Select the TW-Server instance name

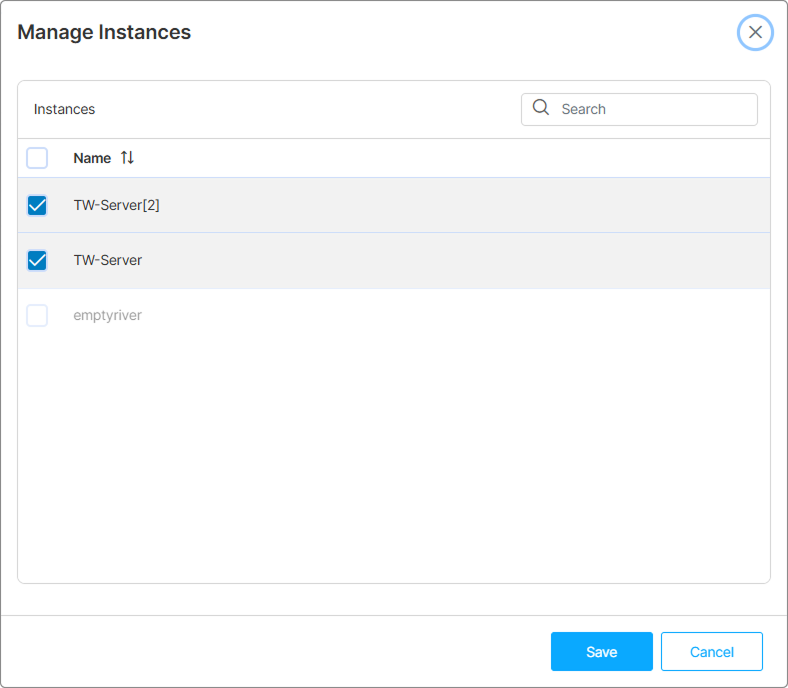108,260
